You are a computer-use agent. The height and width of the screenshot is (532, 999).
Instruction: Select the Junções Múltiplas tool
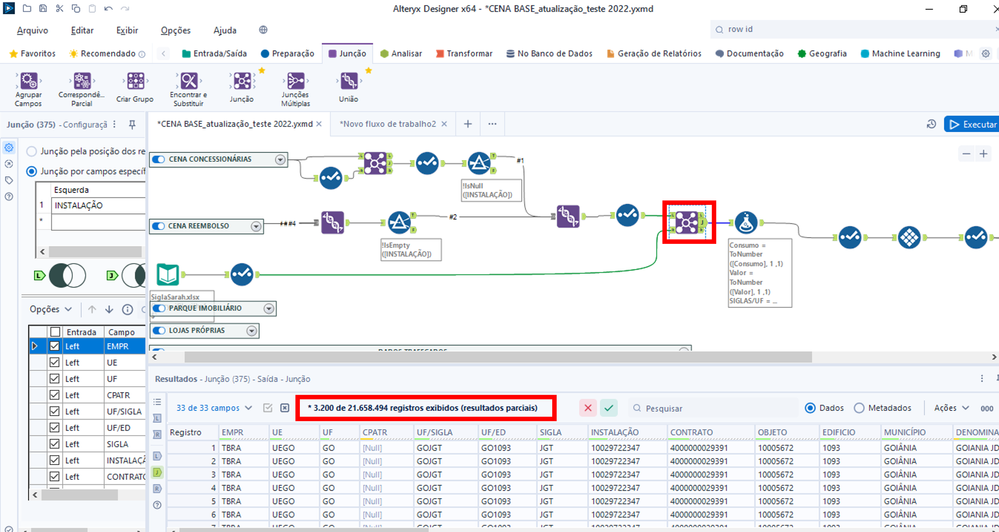tap(295, 87)
